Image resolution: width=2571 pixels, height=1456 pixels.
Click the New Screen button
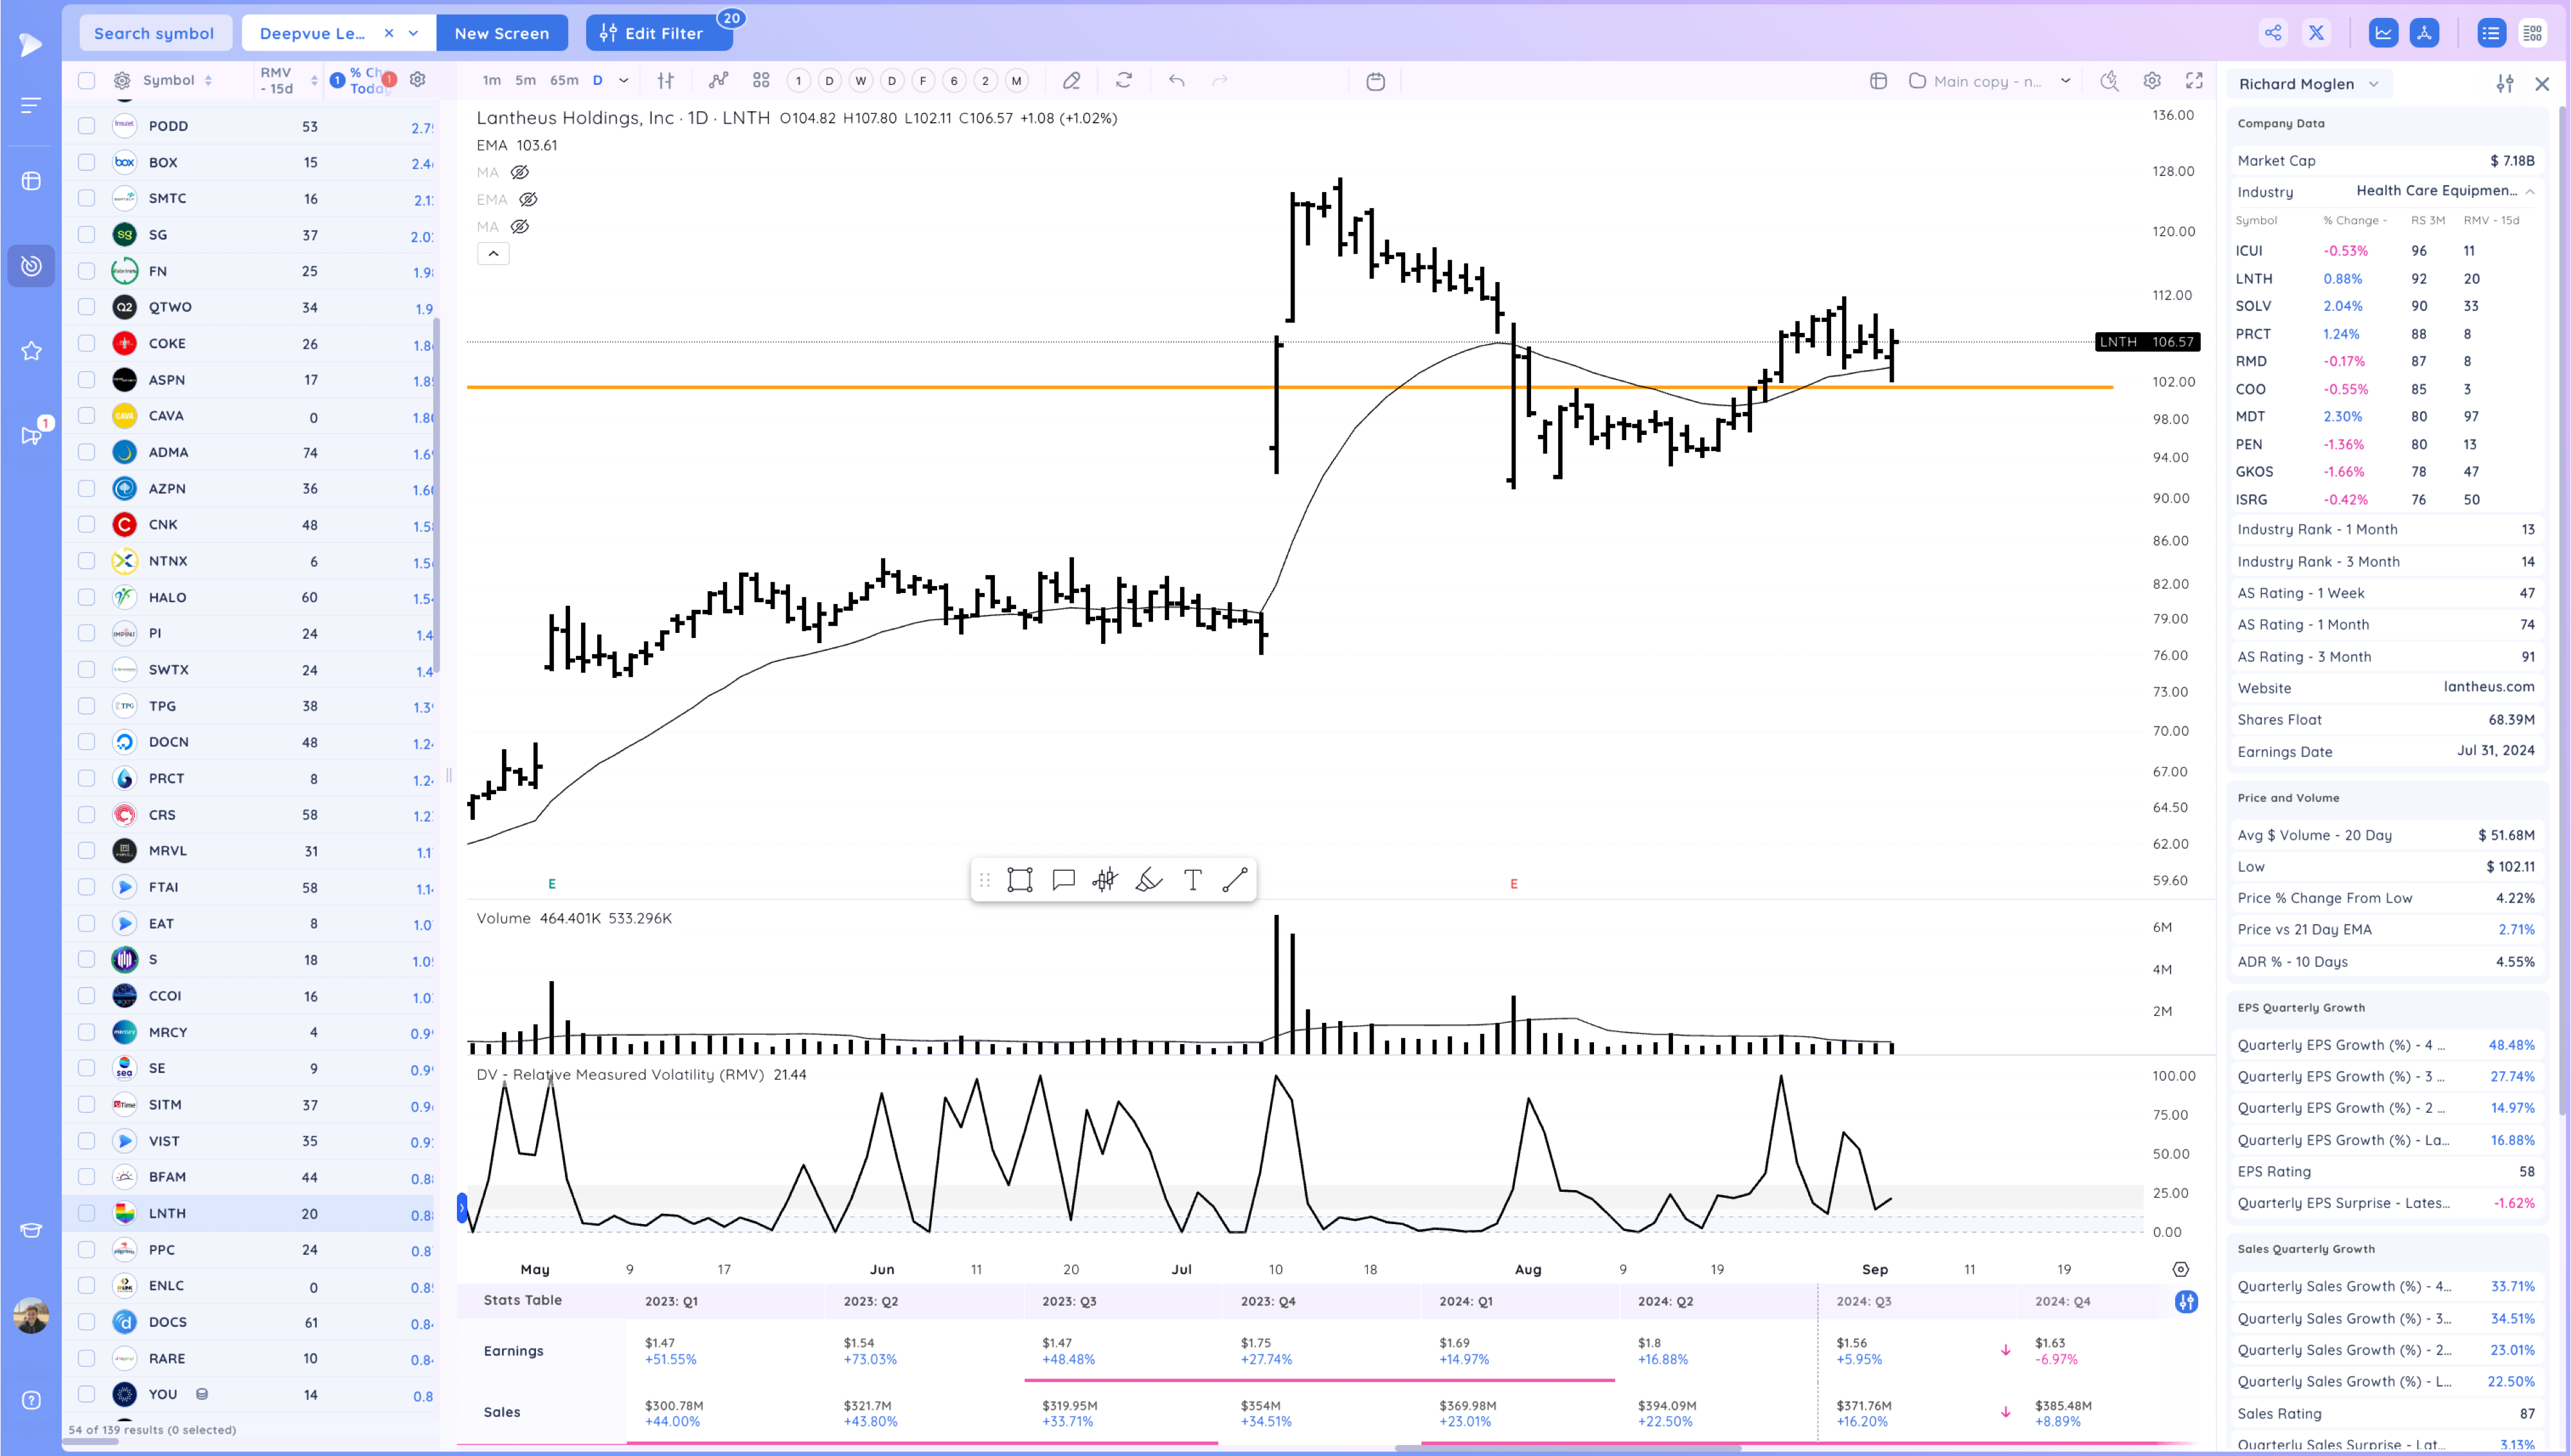pos(502,32)
